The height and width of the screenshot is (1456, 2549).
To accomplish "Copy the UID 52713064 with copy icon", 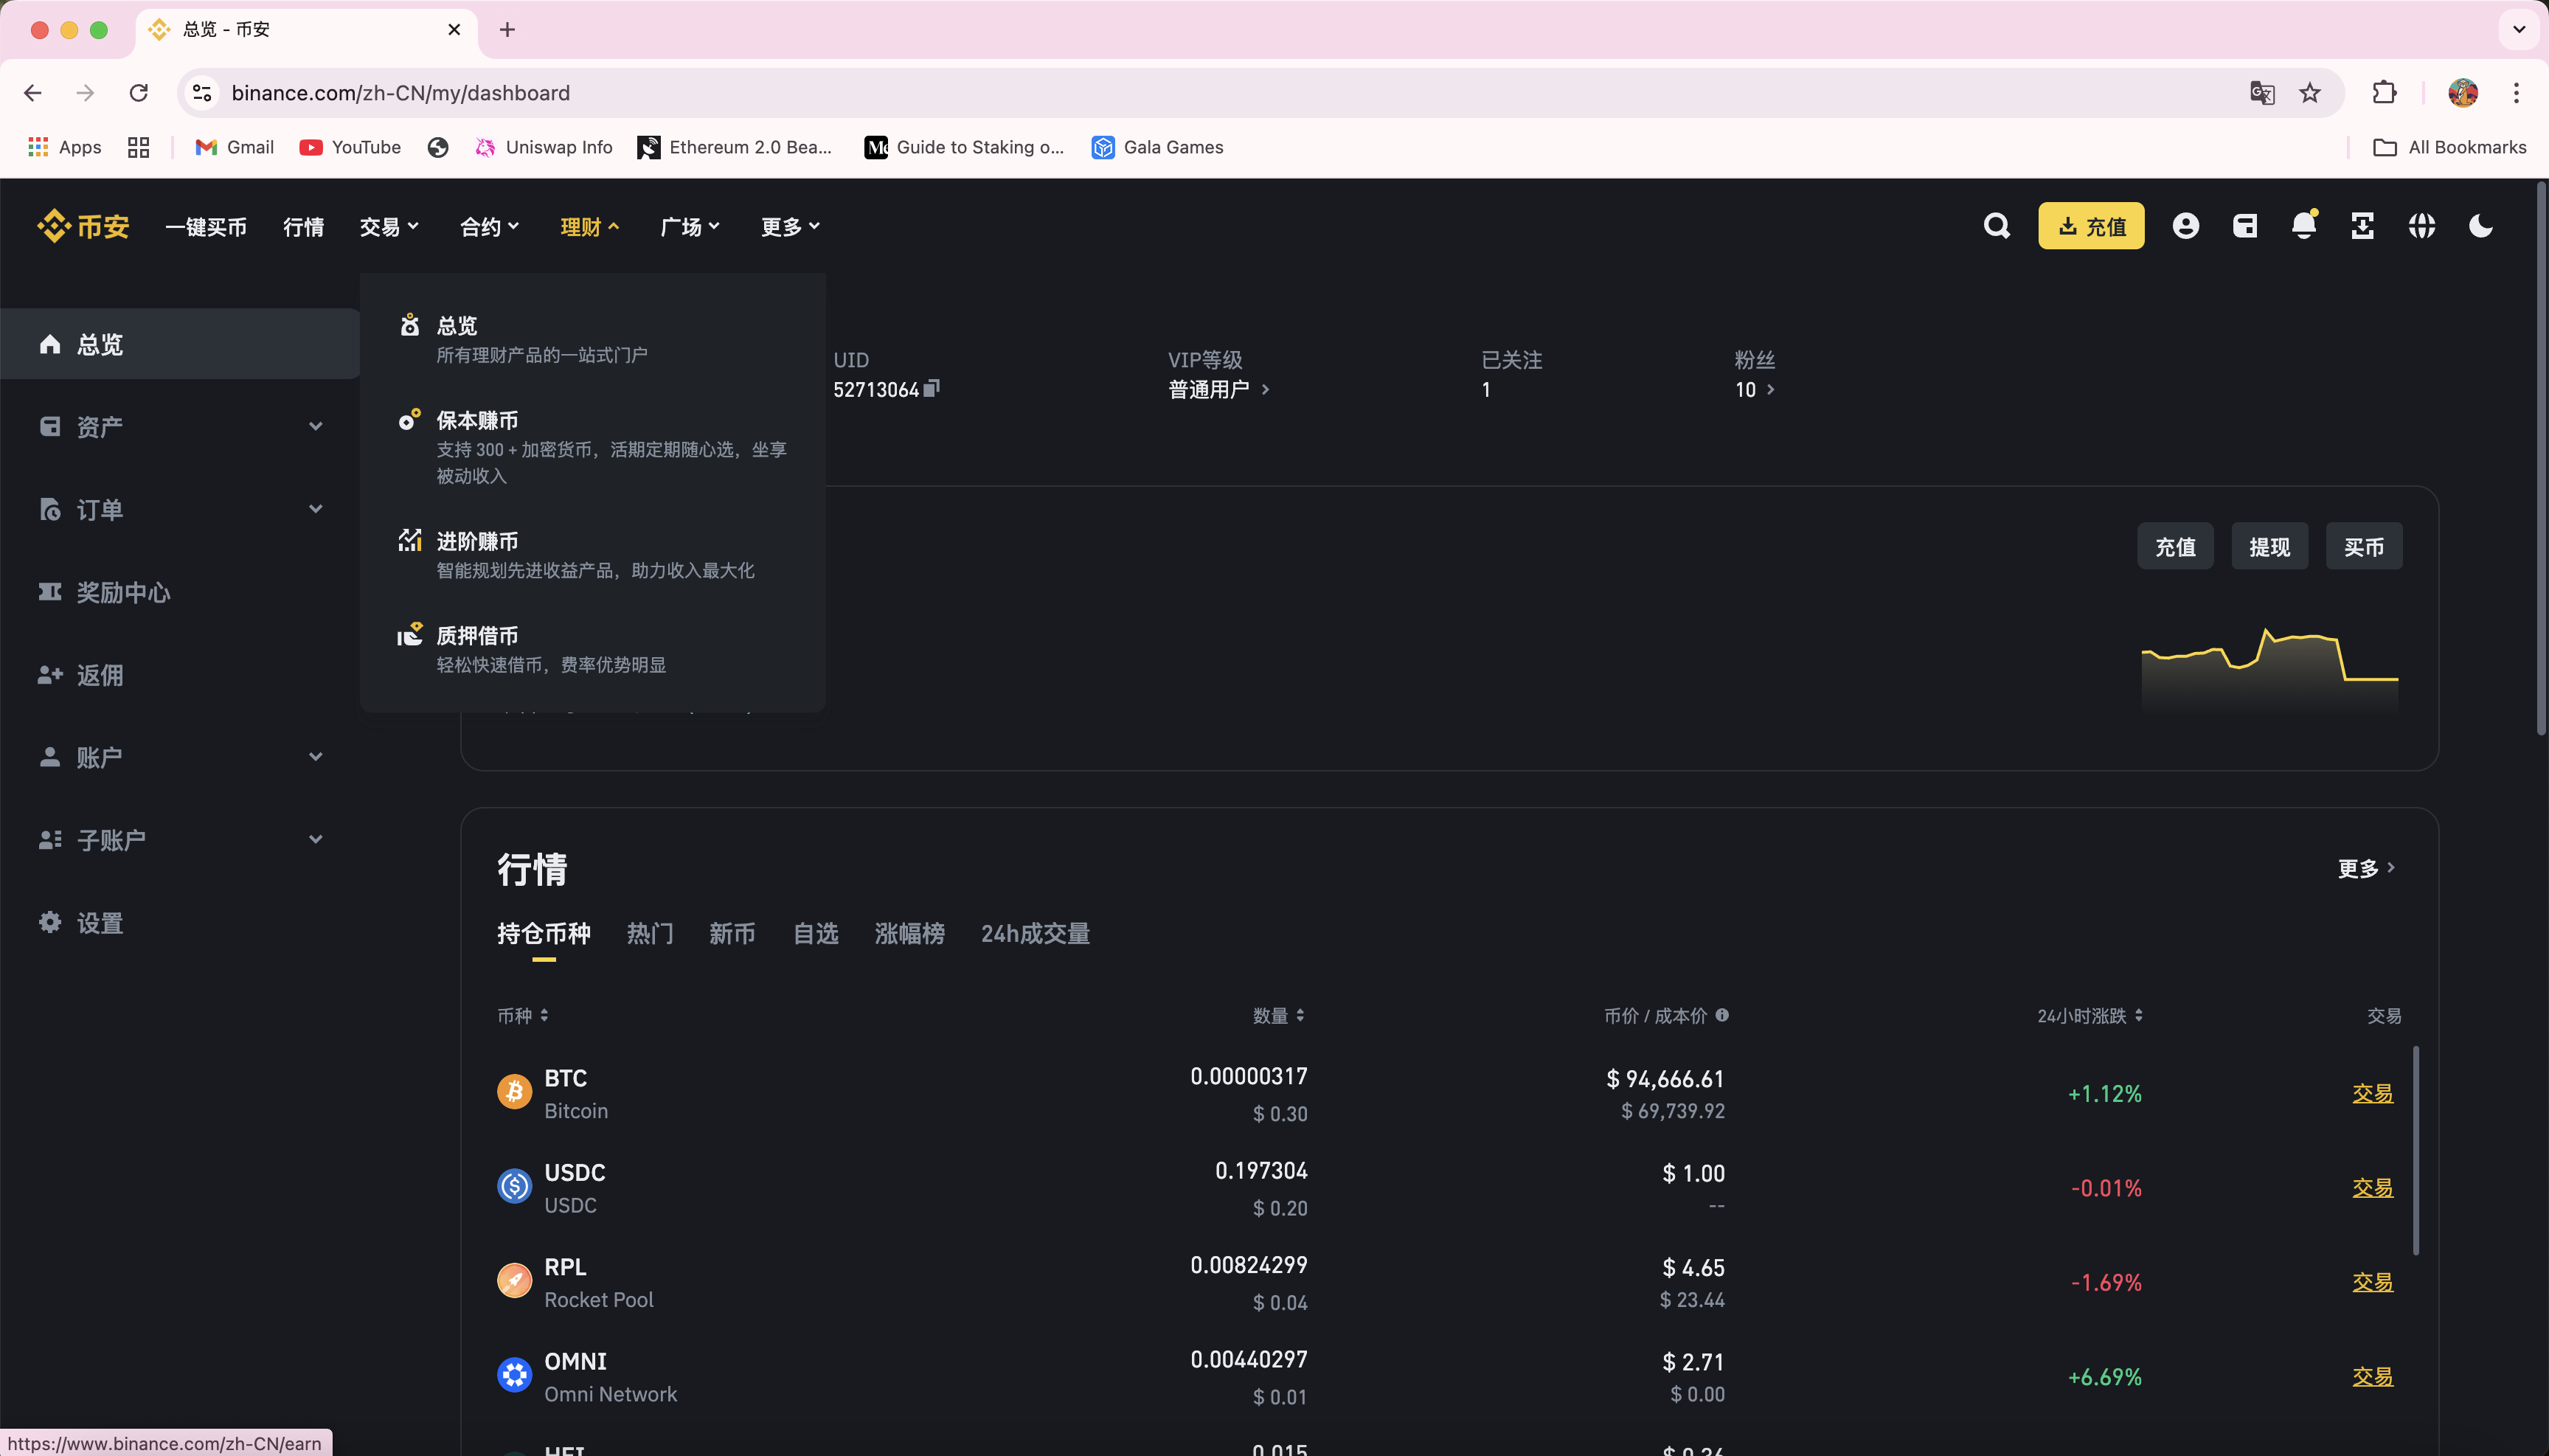I will 931,388.
